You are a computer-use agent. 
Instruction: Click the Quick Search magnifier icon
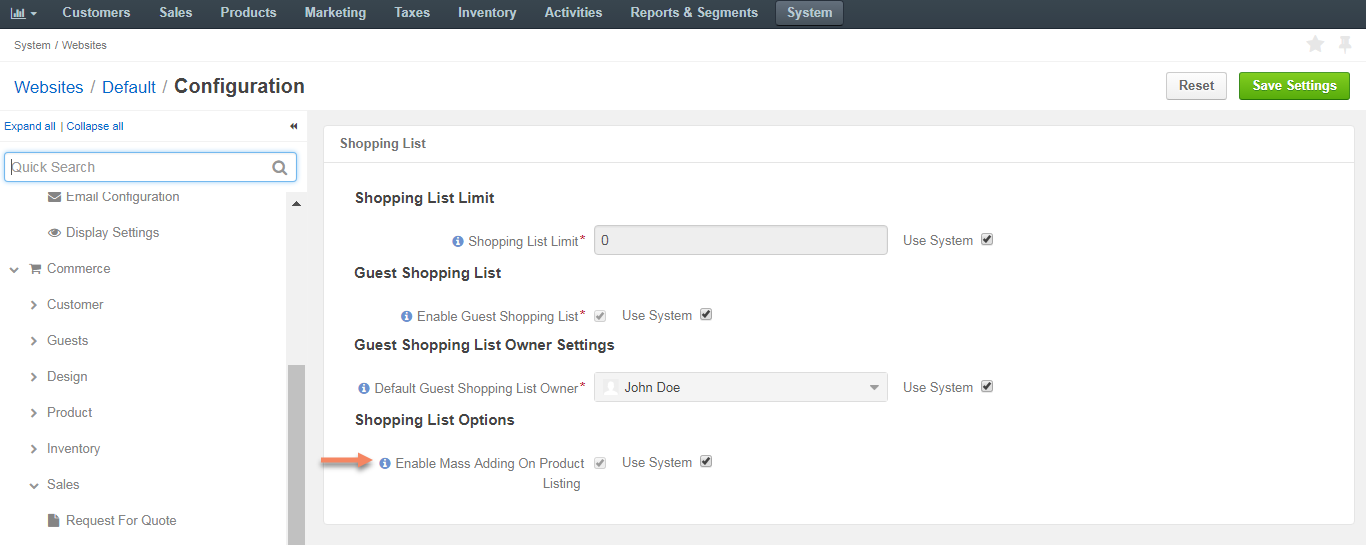coord(280,168)
